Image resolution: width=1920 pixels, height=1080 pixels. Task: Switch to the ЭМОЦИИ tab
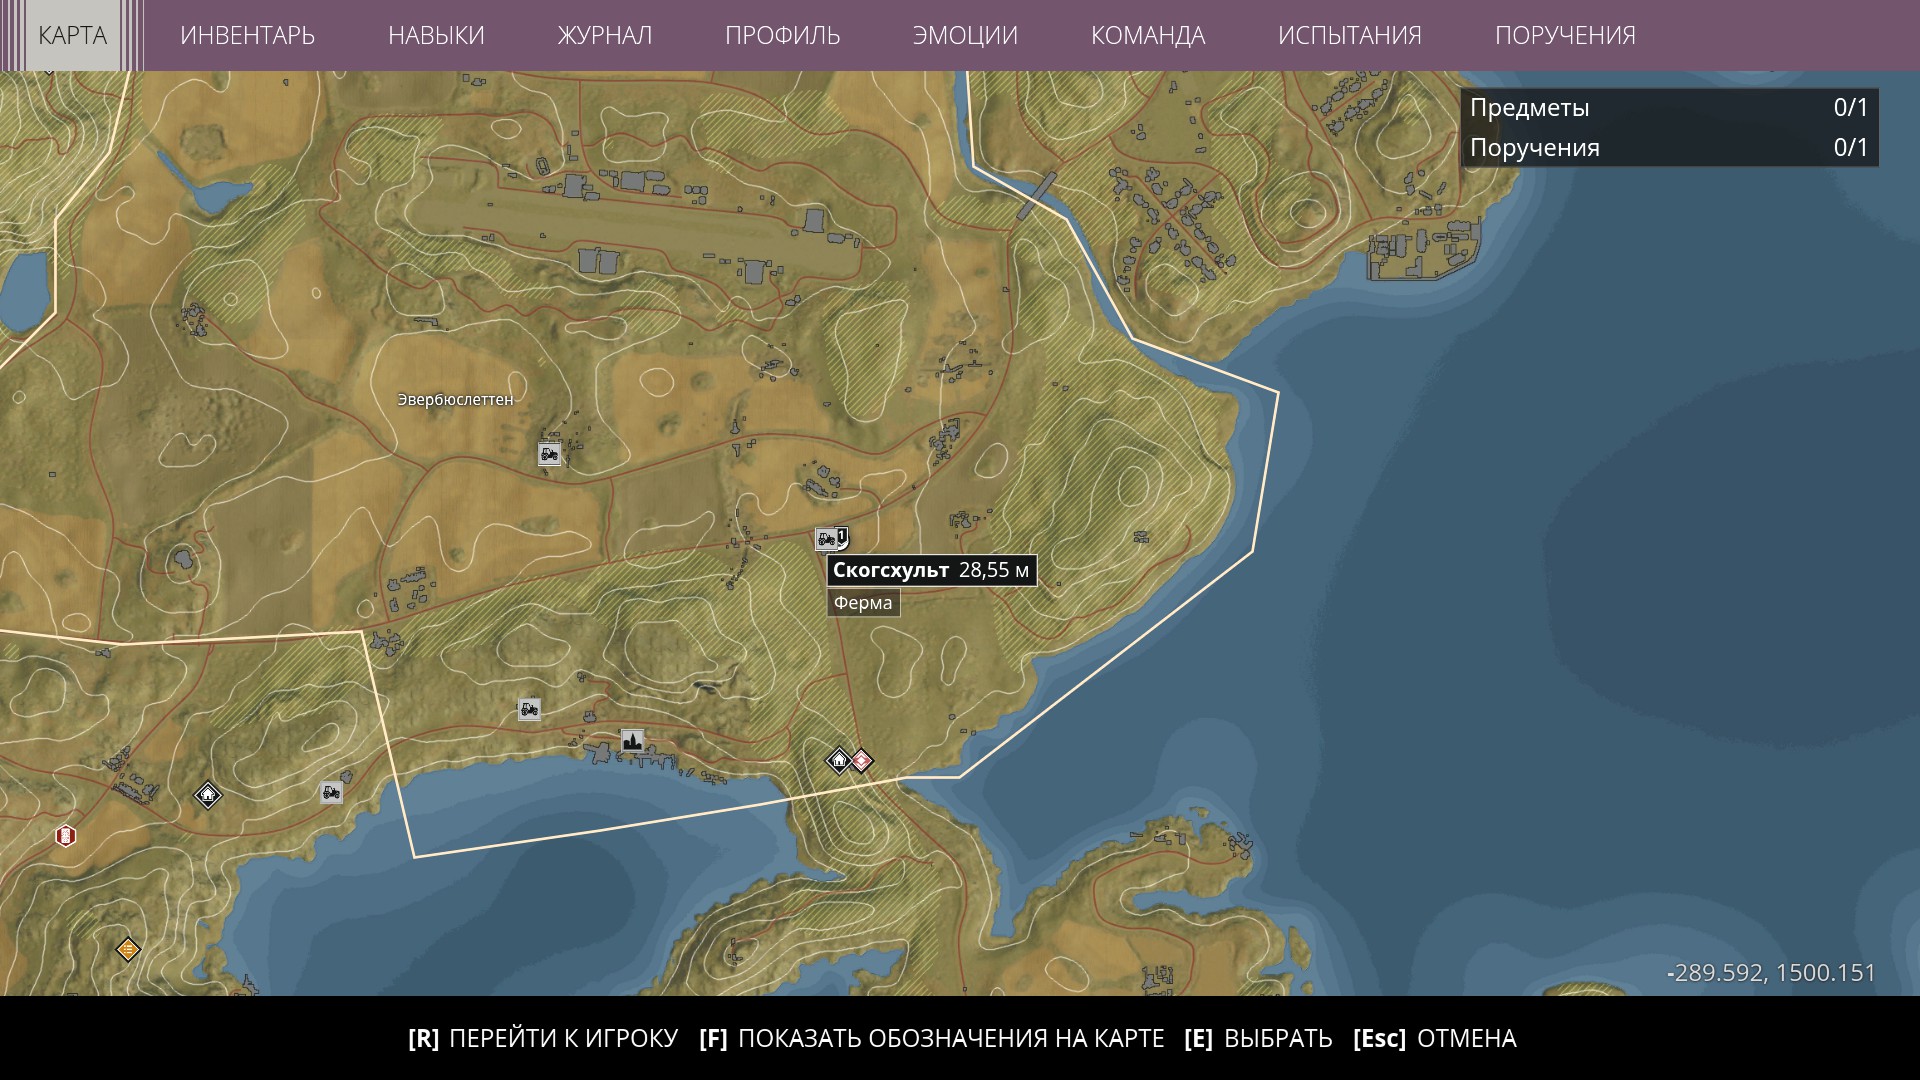tap(965, 35)
